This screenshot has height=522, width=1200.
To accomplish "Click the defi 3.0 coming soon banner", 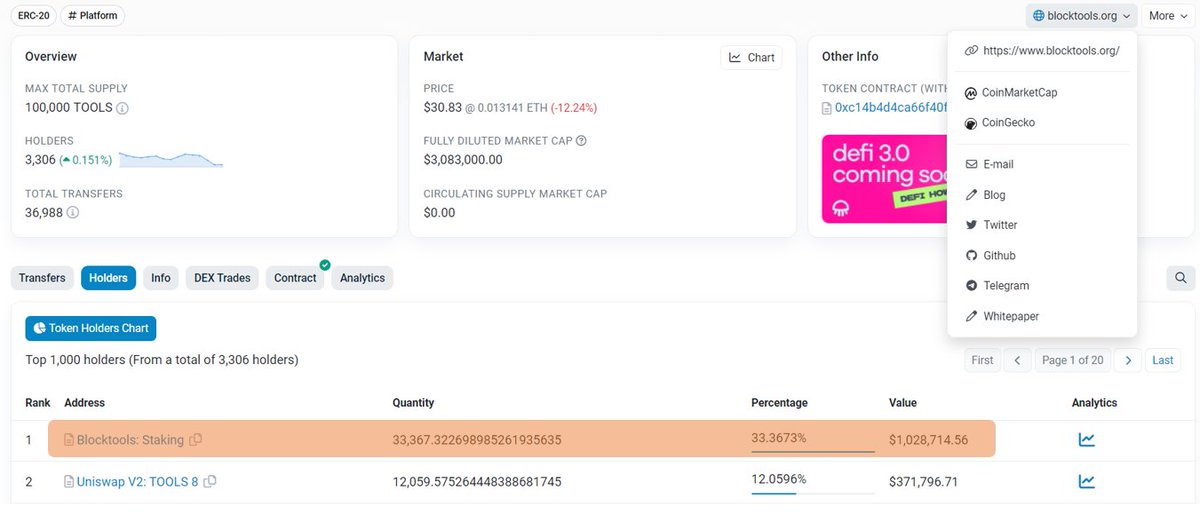I will click(x=884, y=179).
